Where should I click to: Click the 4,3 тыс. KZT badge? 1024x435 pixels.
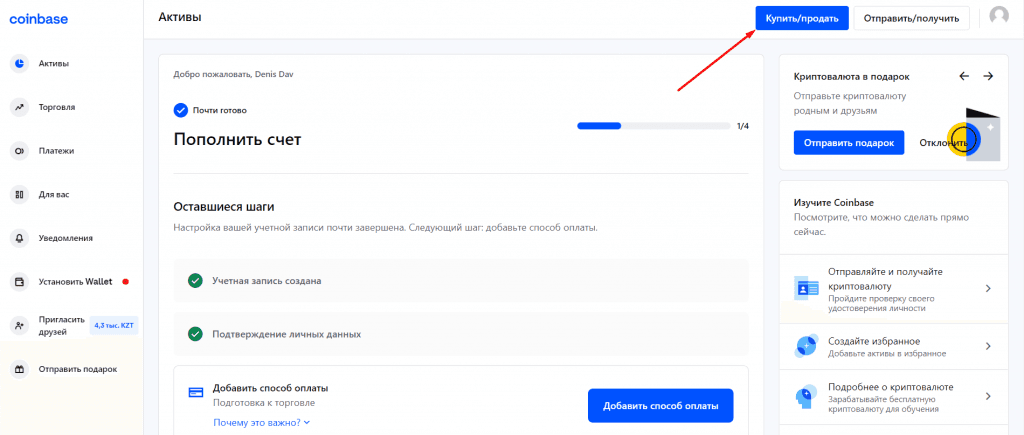[114, 325]
